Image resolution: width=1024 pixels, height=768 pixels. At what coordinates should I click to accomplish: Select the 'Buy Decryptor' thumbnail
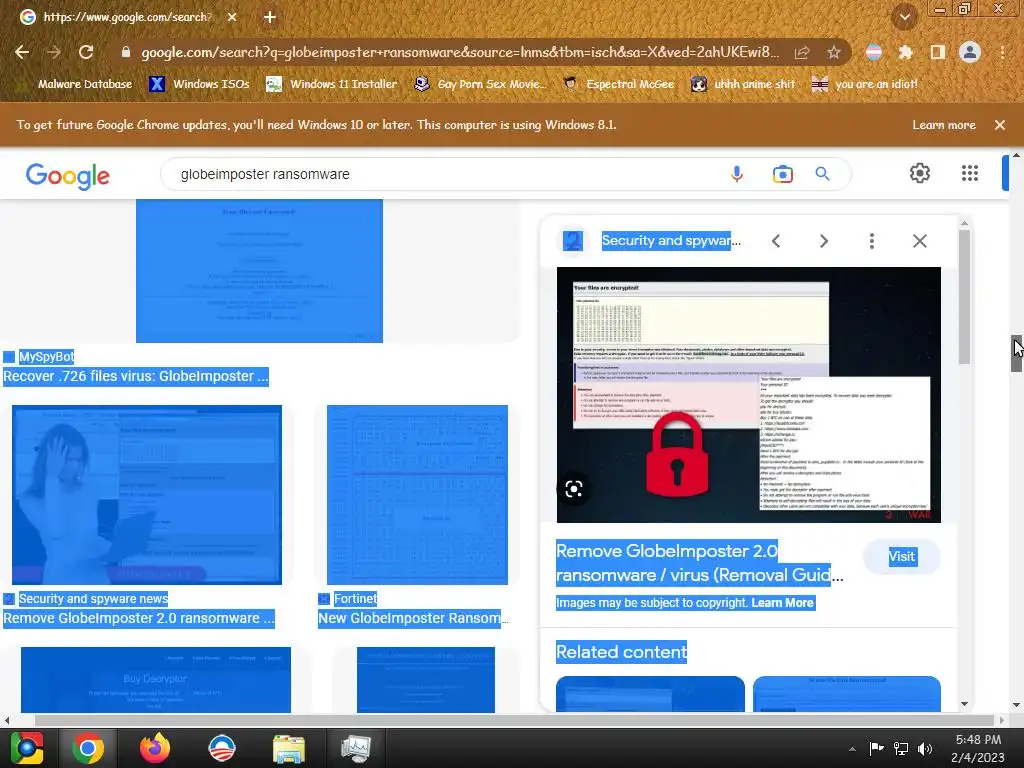pyautogui.click(x=155, y=680)
